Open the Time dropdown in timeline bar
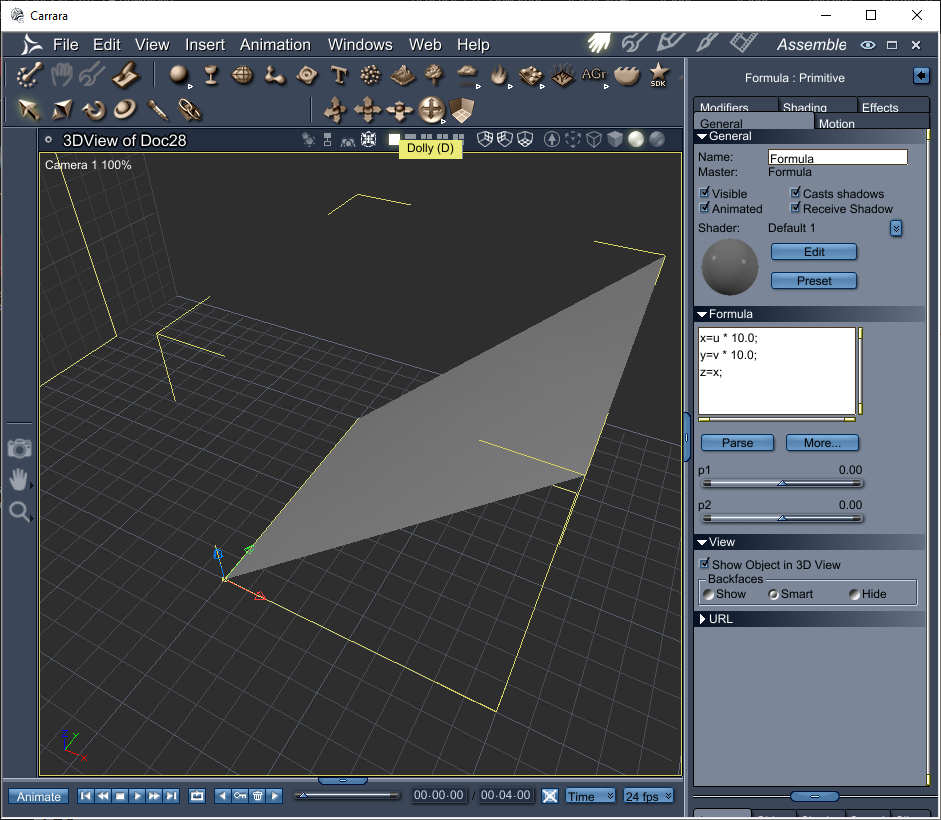This screenshot has width=941, height=820. click(x=591, y=796)
